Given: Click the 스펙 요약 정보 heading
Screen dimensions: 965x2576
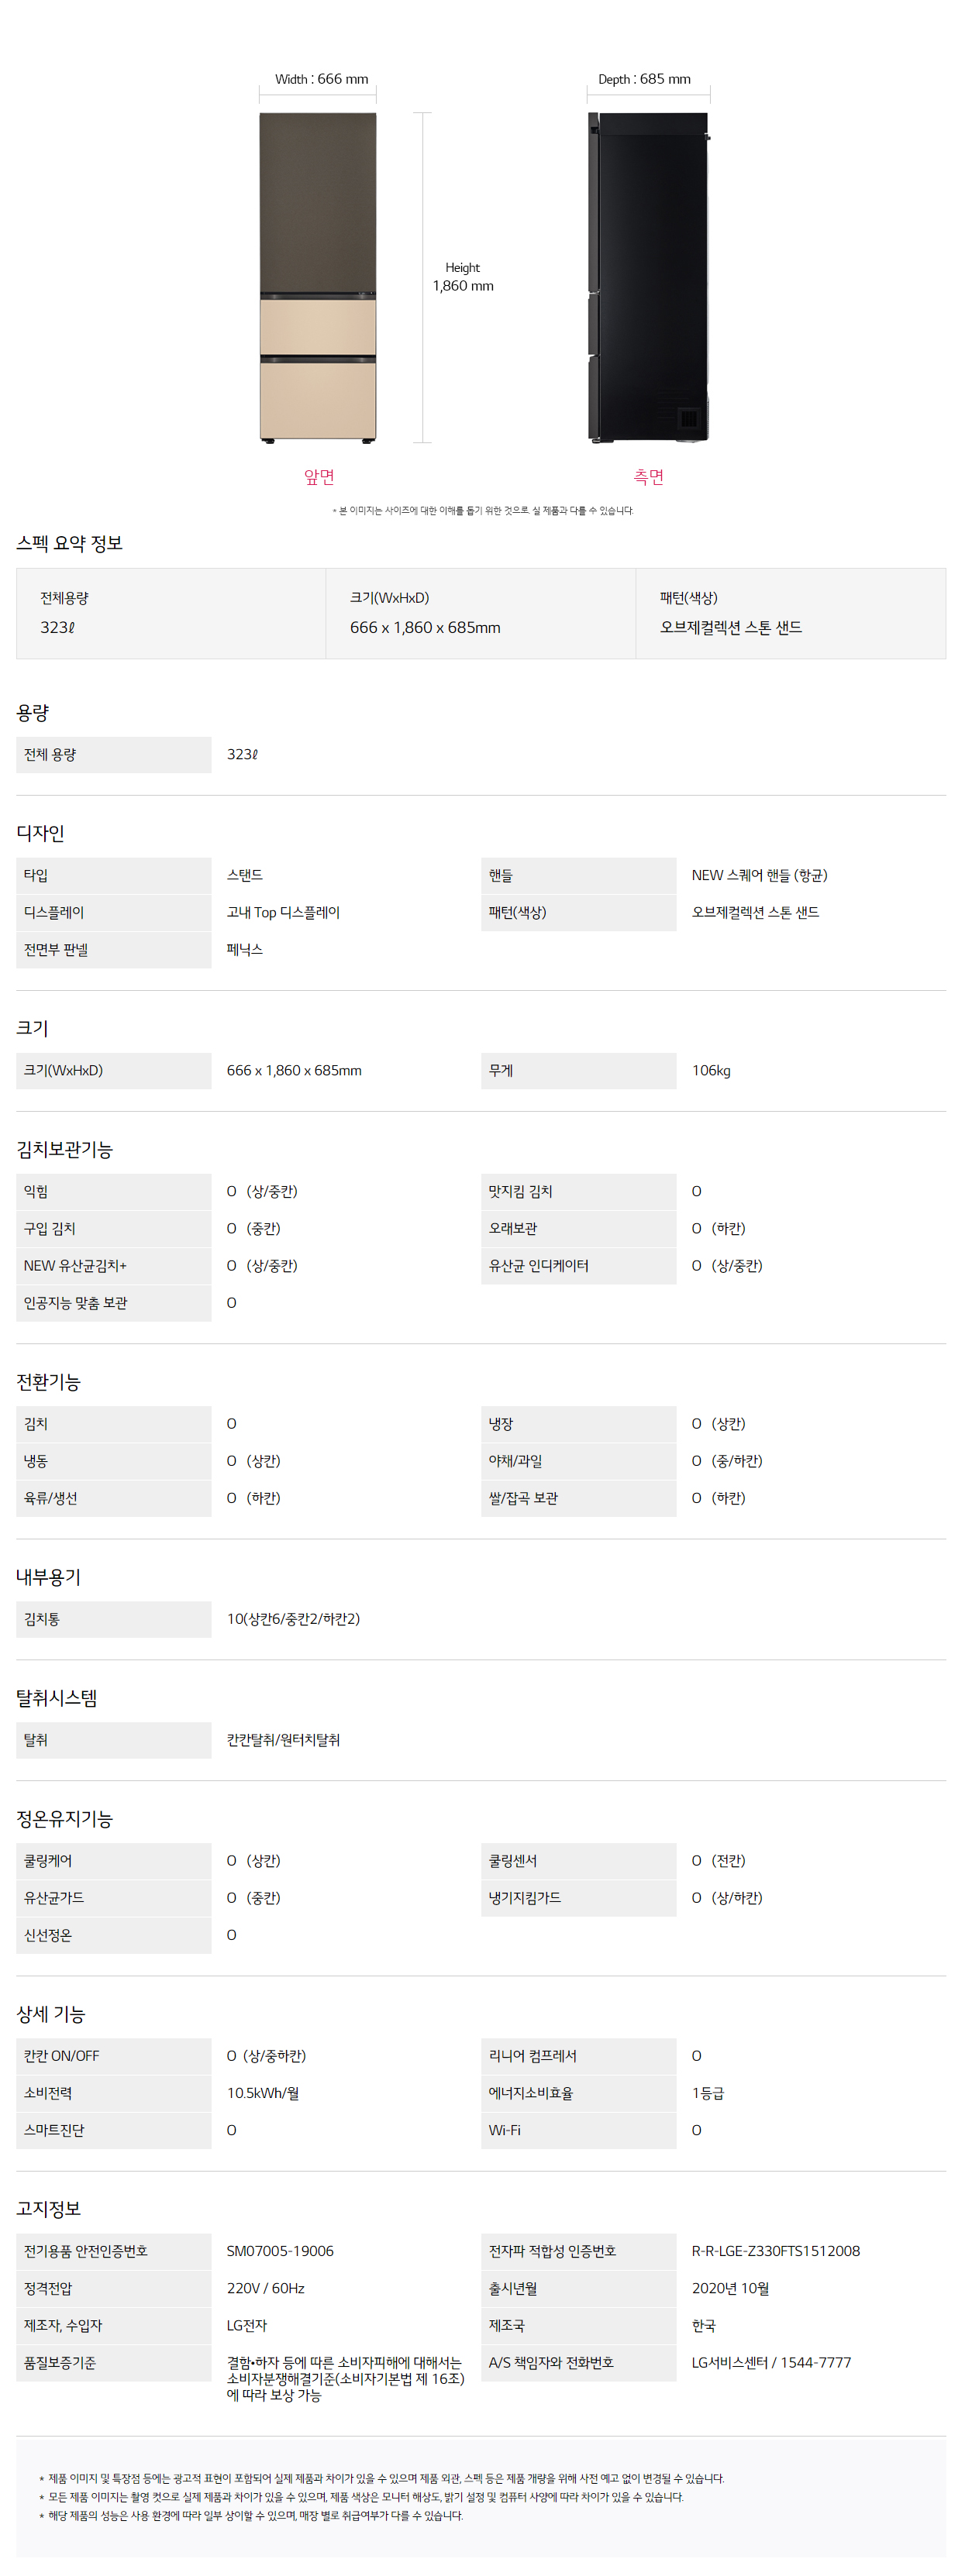Looking at the screenshot, I should click(69, 543).
